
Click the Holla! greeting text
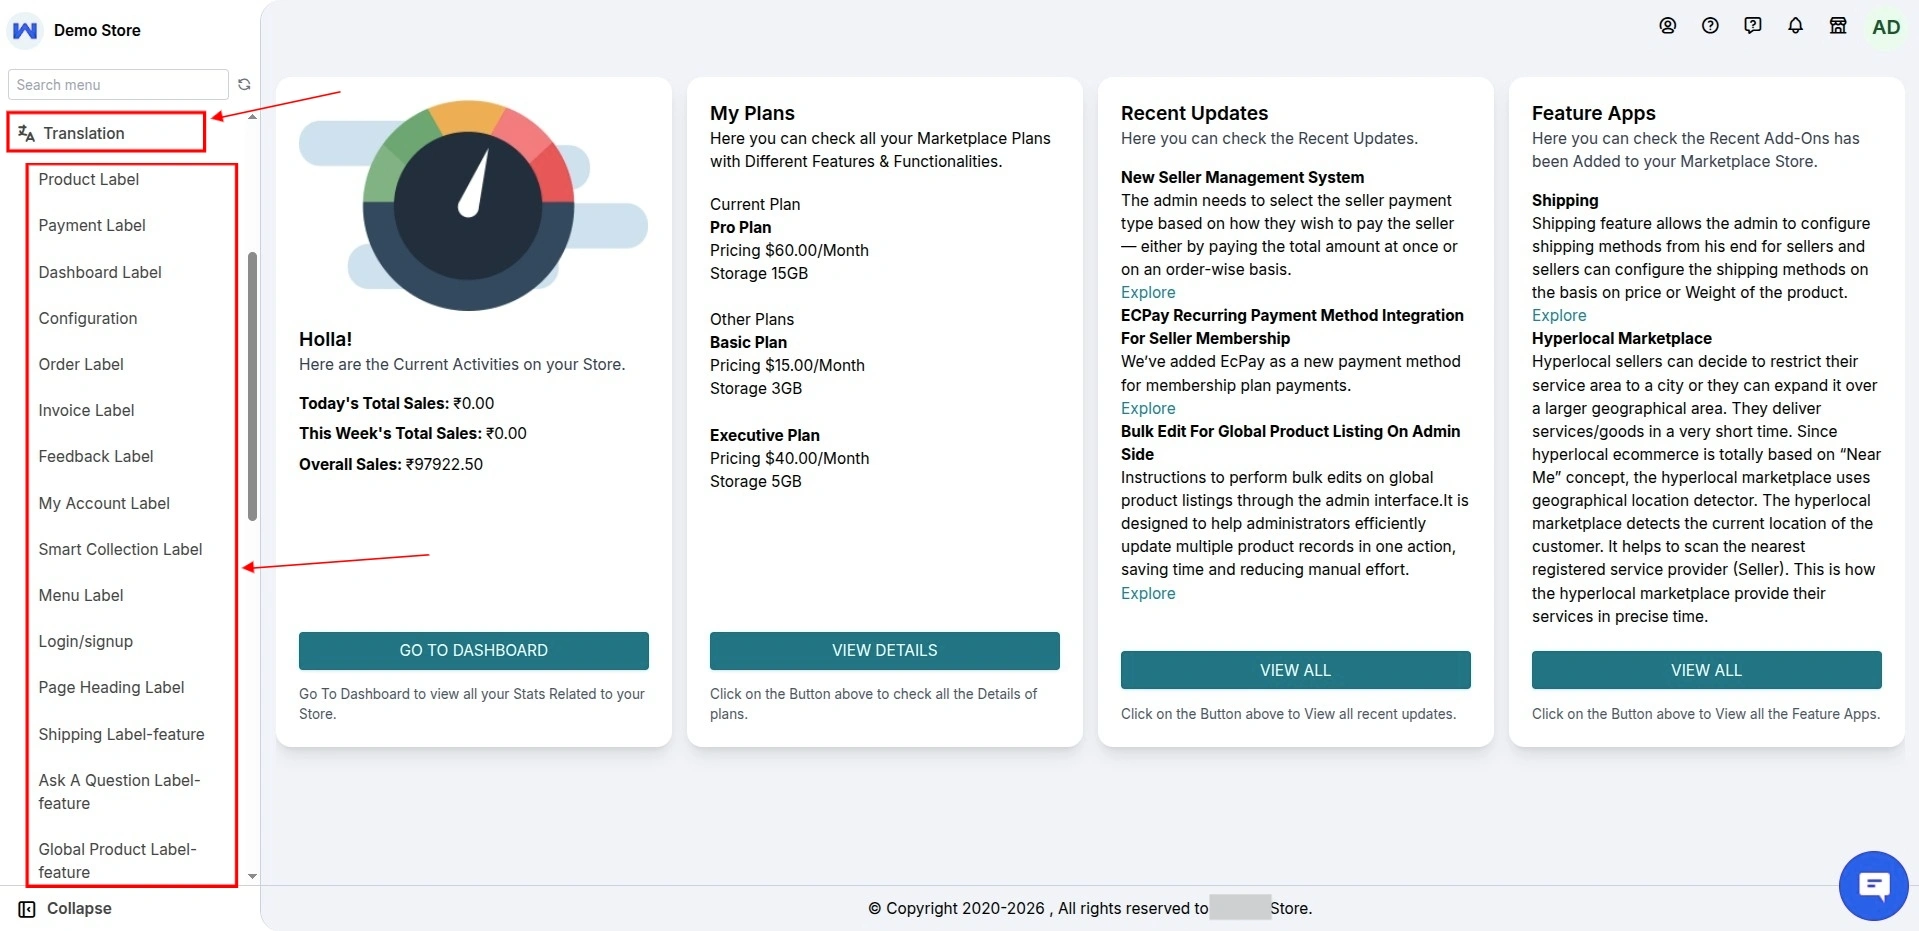(x=325, y=340)
